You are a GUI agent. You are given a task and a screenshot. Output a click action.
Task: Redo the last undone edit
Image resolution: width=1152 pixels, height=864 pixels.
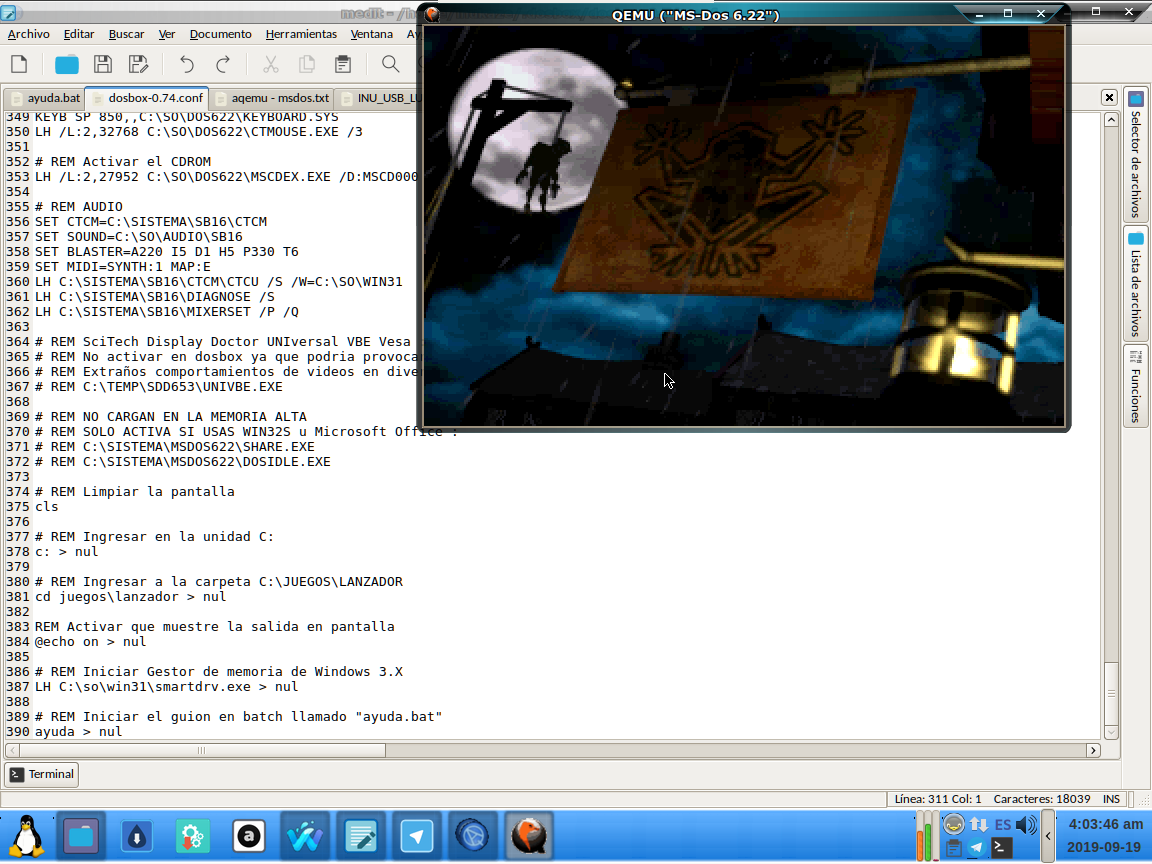click(223, 65)
